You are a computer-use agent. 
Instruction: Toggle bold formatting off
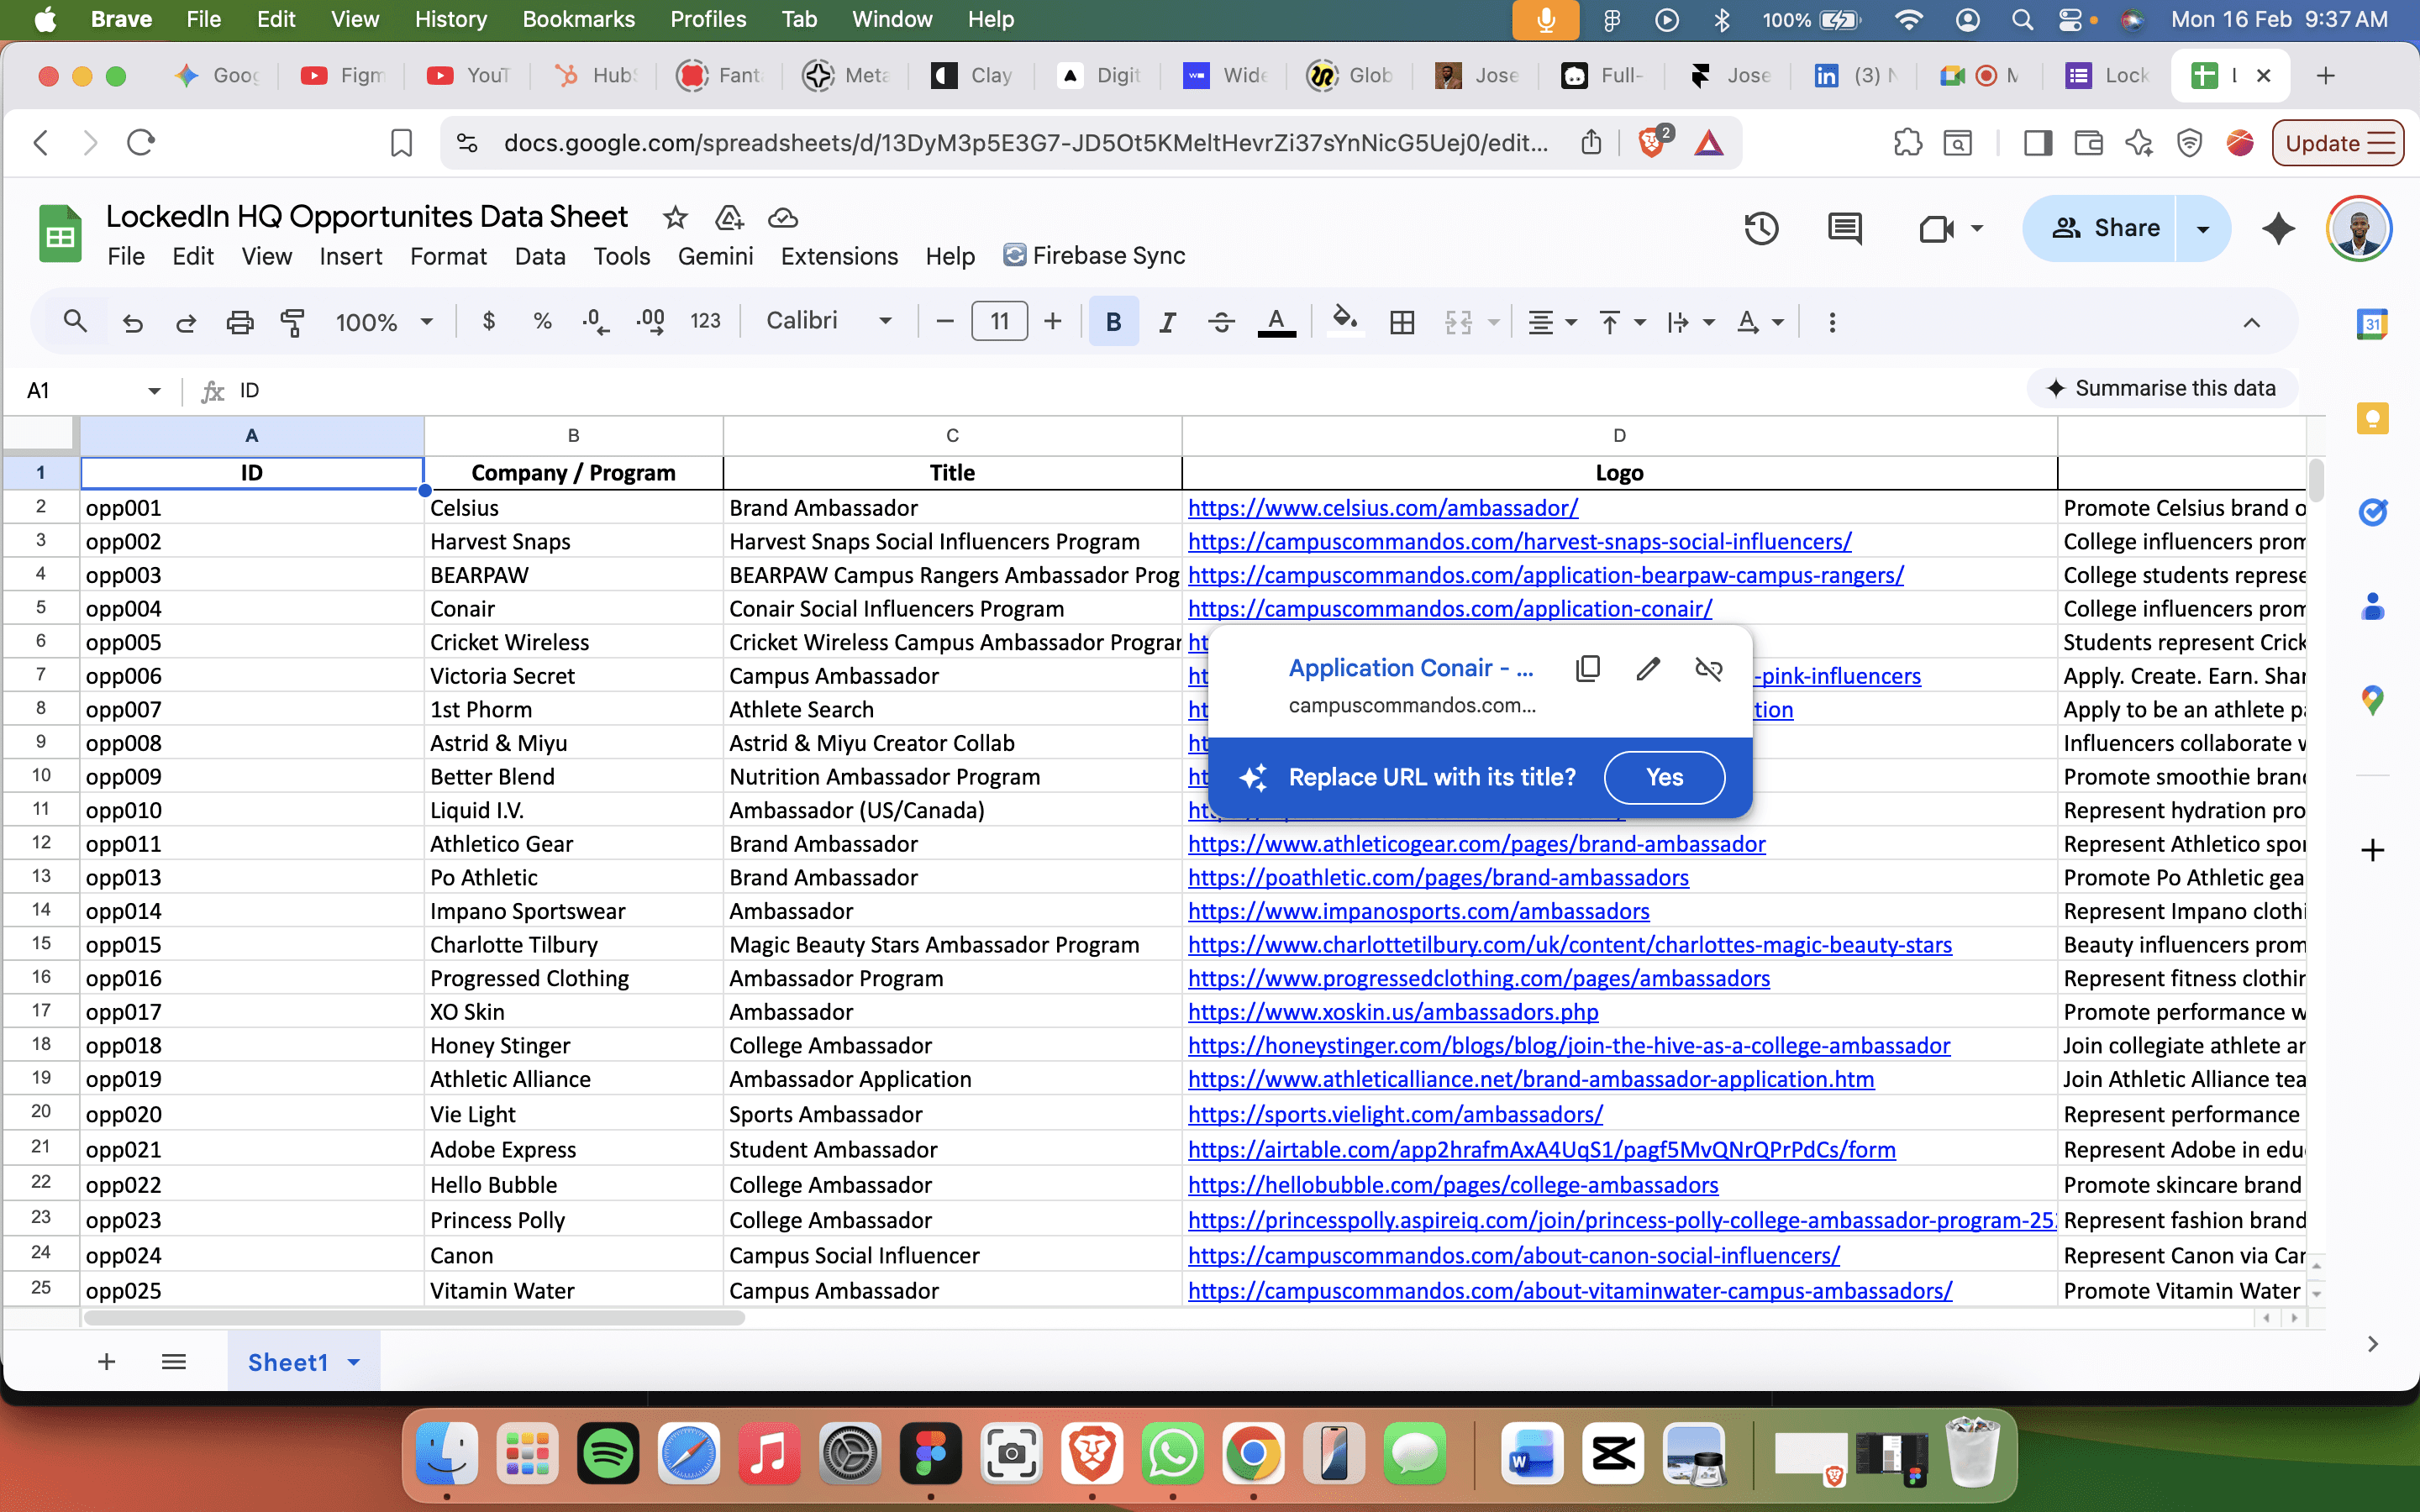click(x=1112, y=321)
